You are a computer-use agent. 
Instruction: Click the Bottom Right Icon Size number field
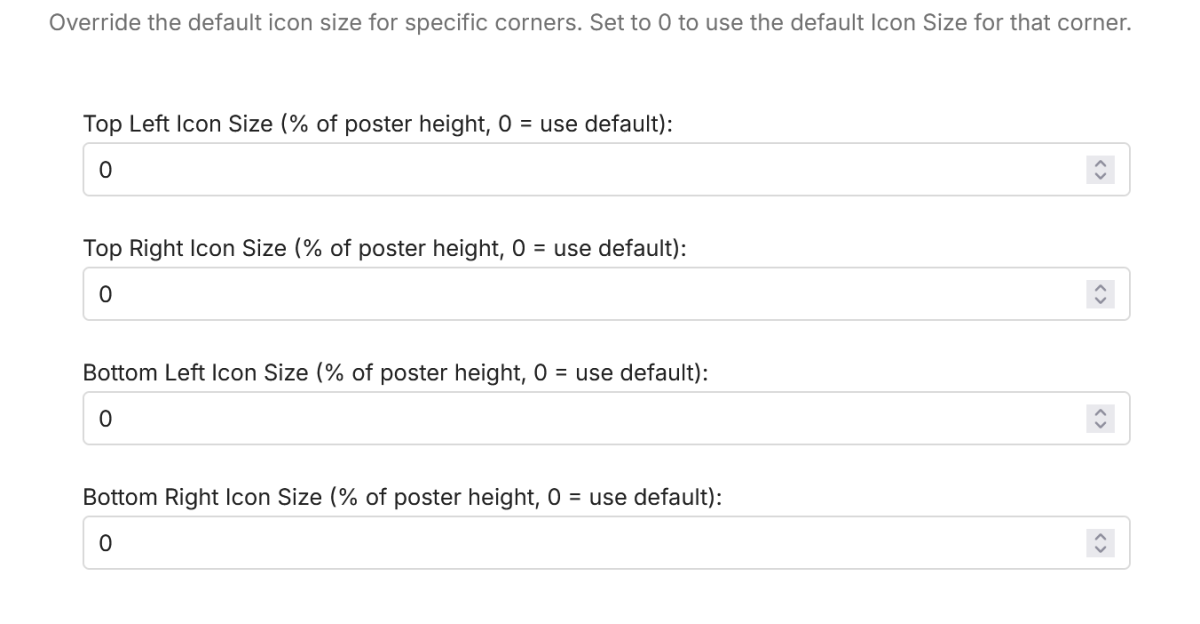tap(580, 543)
